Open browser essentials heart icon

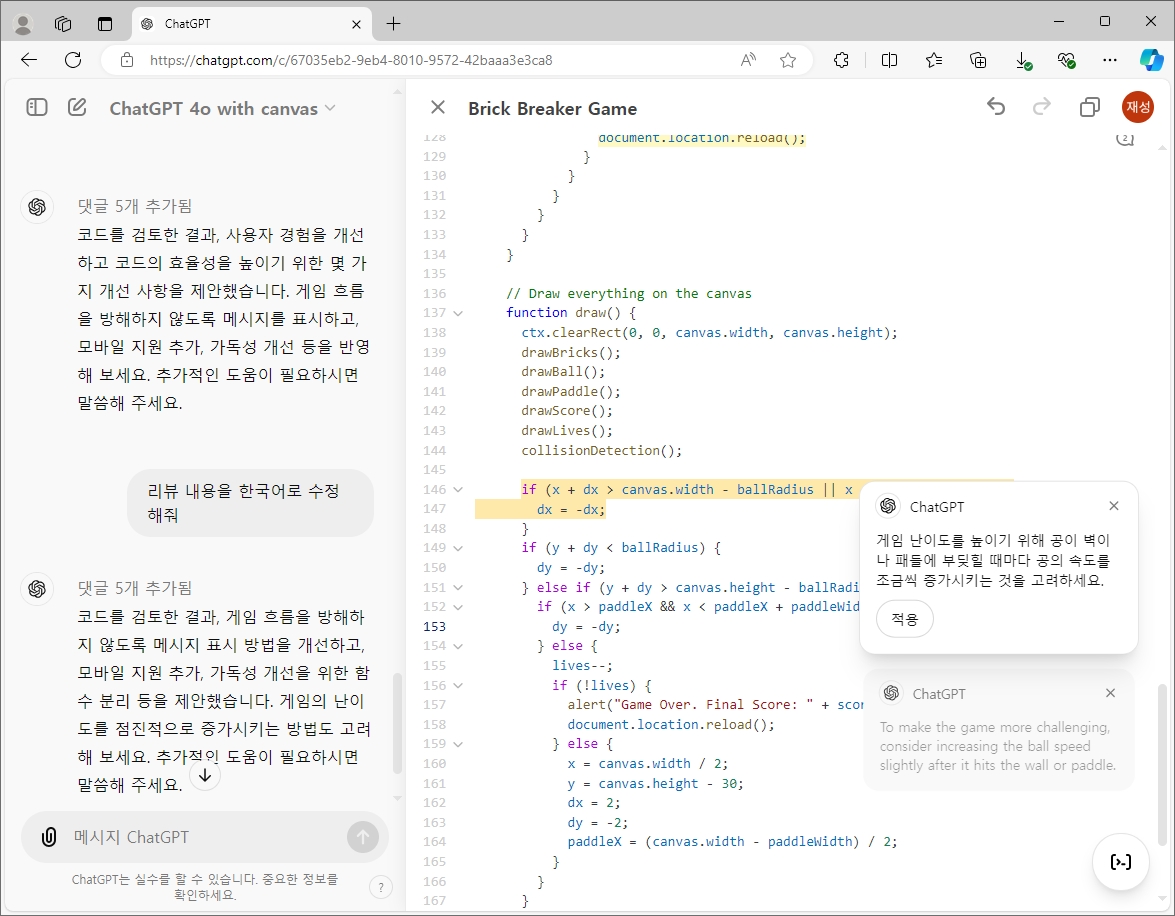1066,60
